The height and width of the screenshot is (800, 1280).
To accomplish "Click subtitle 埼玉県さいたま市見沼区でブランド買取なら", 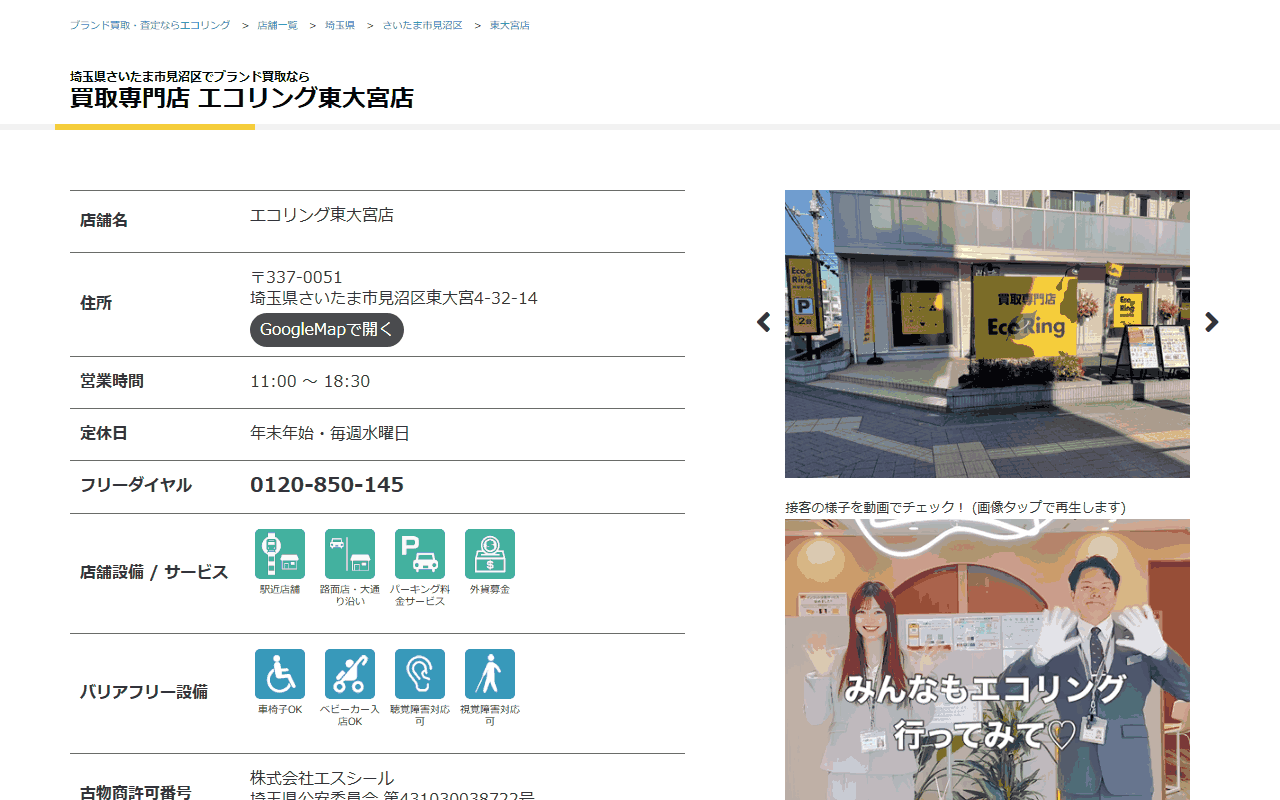I will tap(190, 76).
